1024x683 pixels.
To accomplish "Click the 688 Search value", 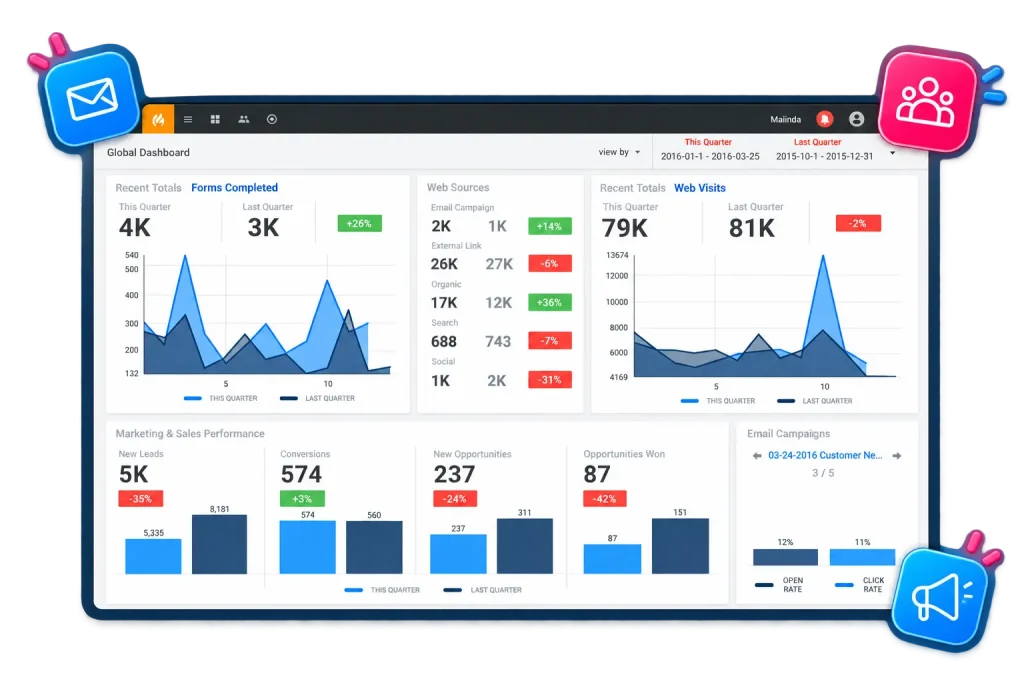I will (x=444, y=342).
